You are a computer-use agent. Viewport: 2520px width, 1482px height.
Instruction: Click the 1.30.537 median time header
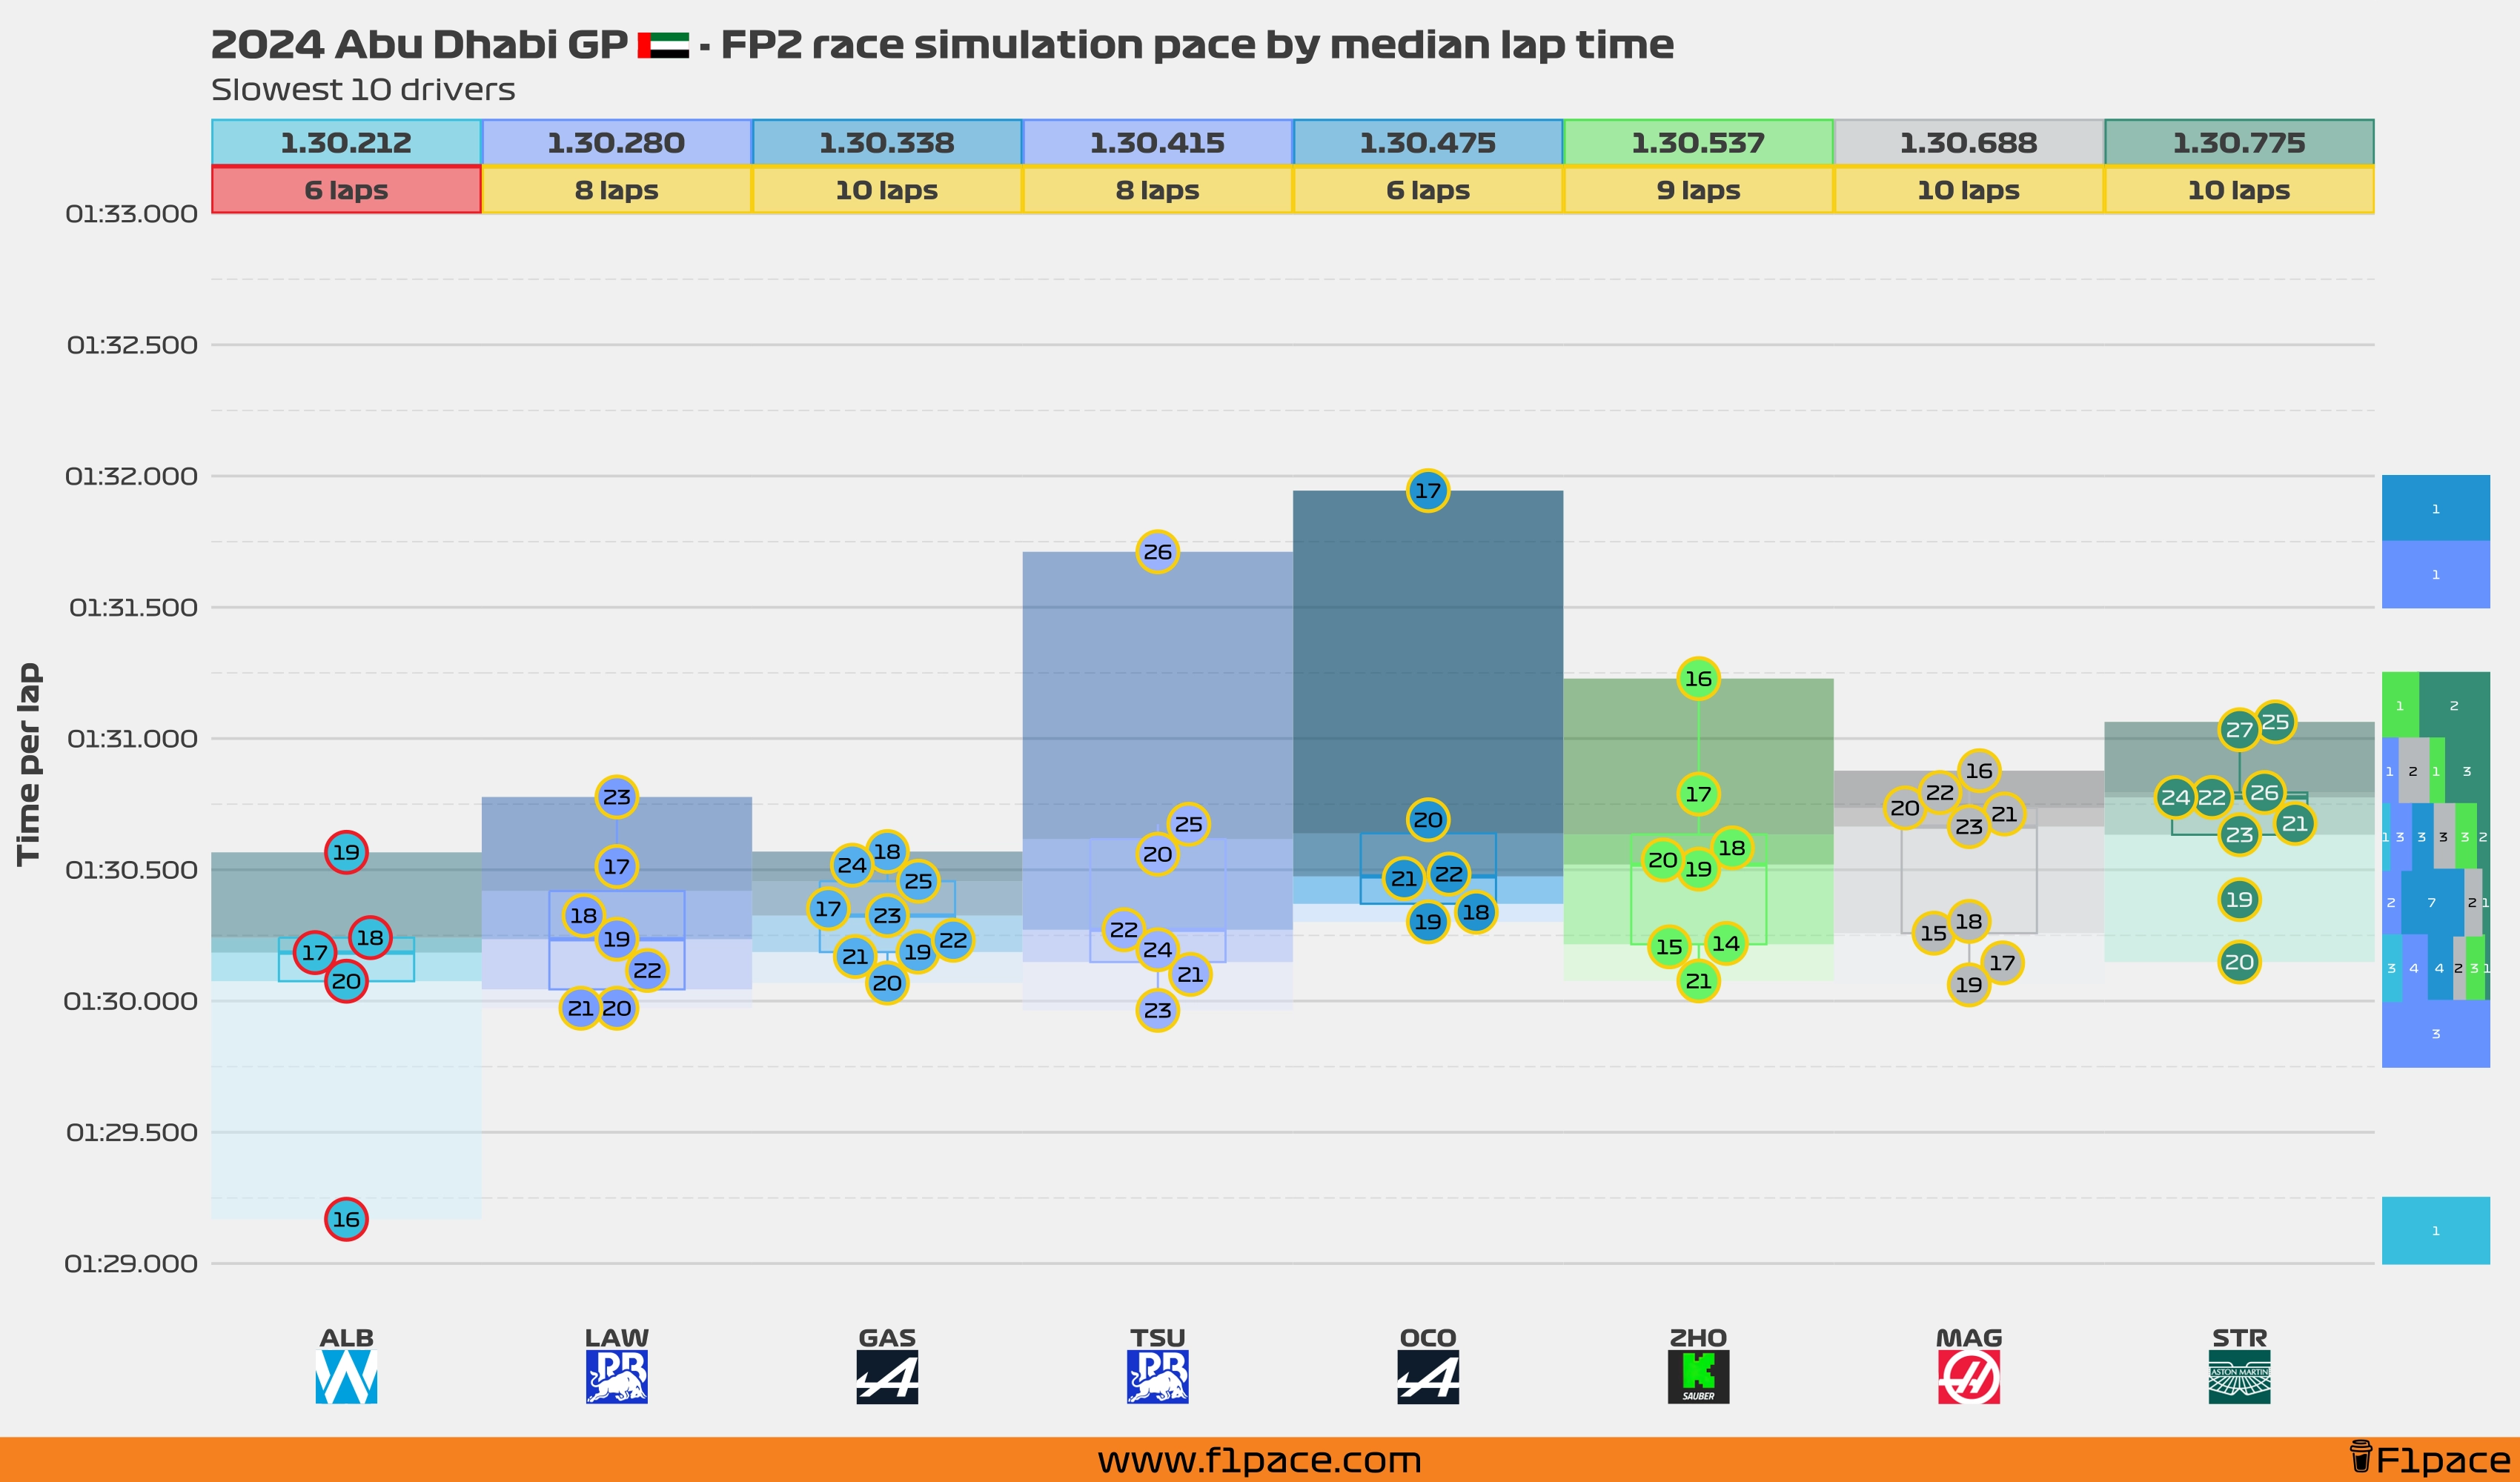[1698, 143]
